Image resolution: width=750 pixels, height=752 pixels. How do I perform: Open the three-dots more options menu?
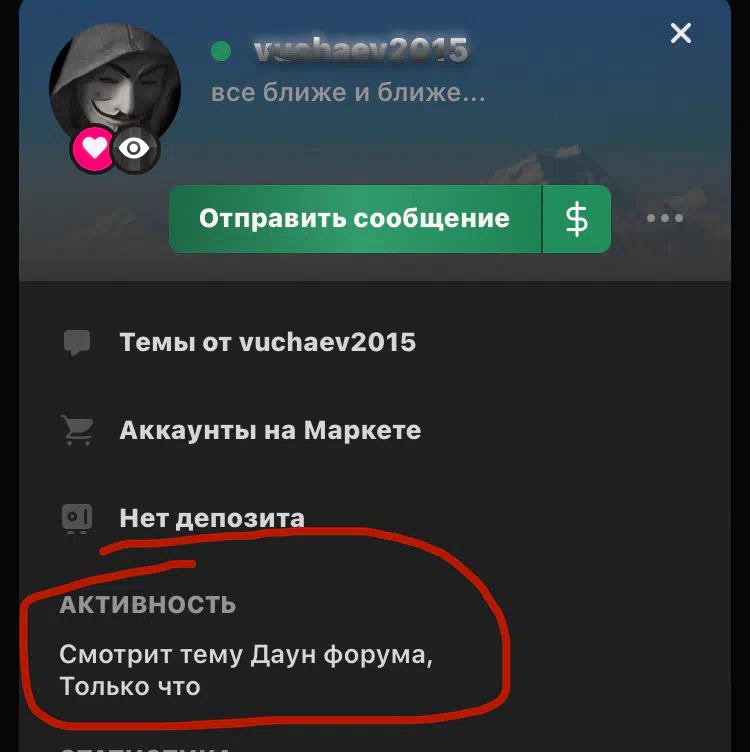[665, 218]
